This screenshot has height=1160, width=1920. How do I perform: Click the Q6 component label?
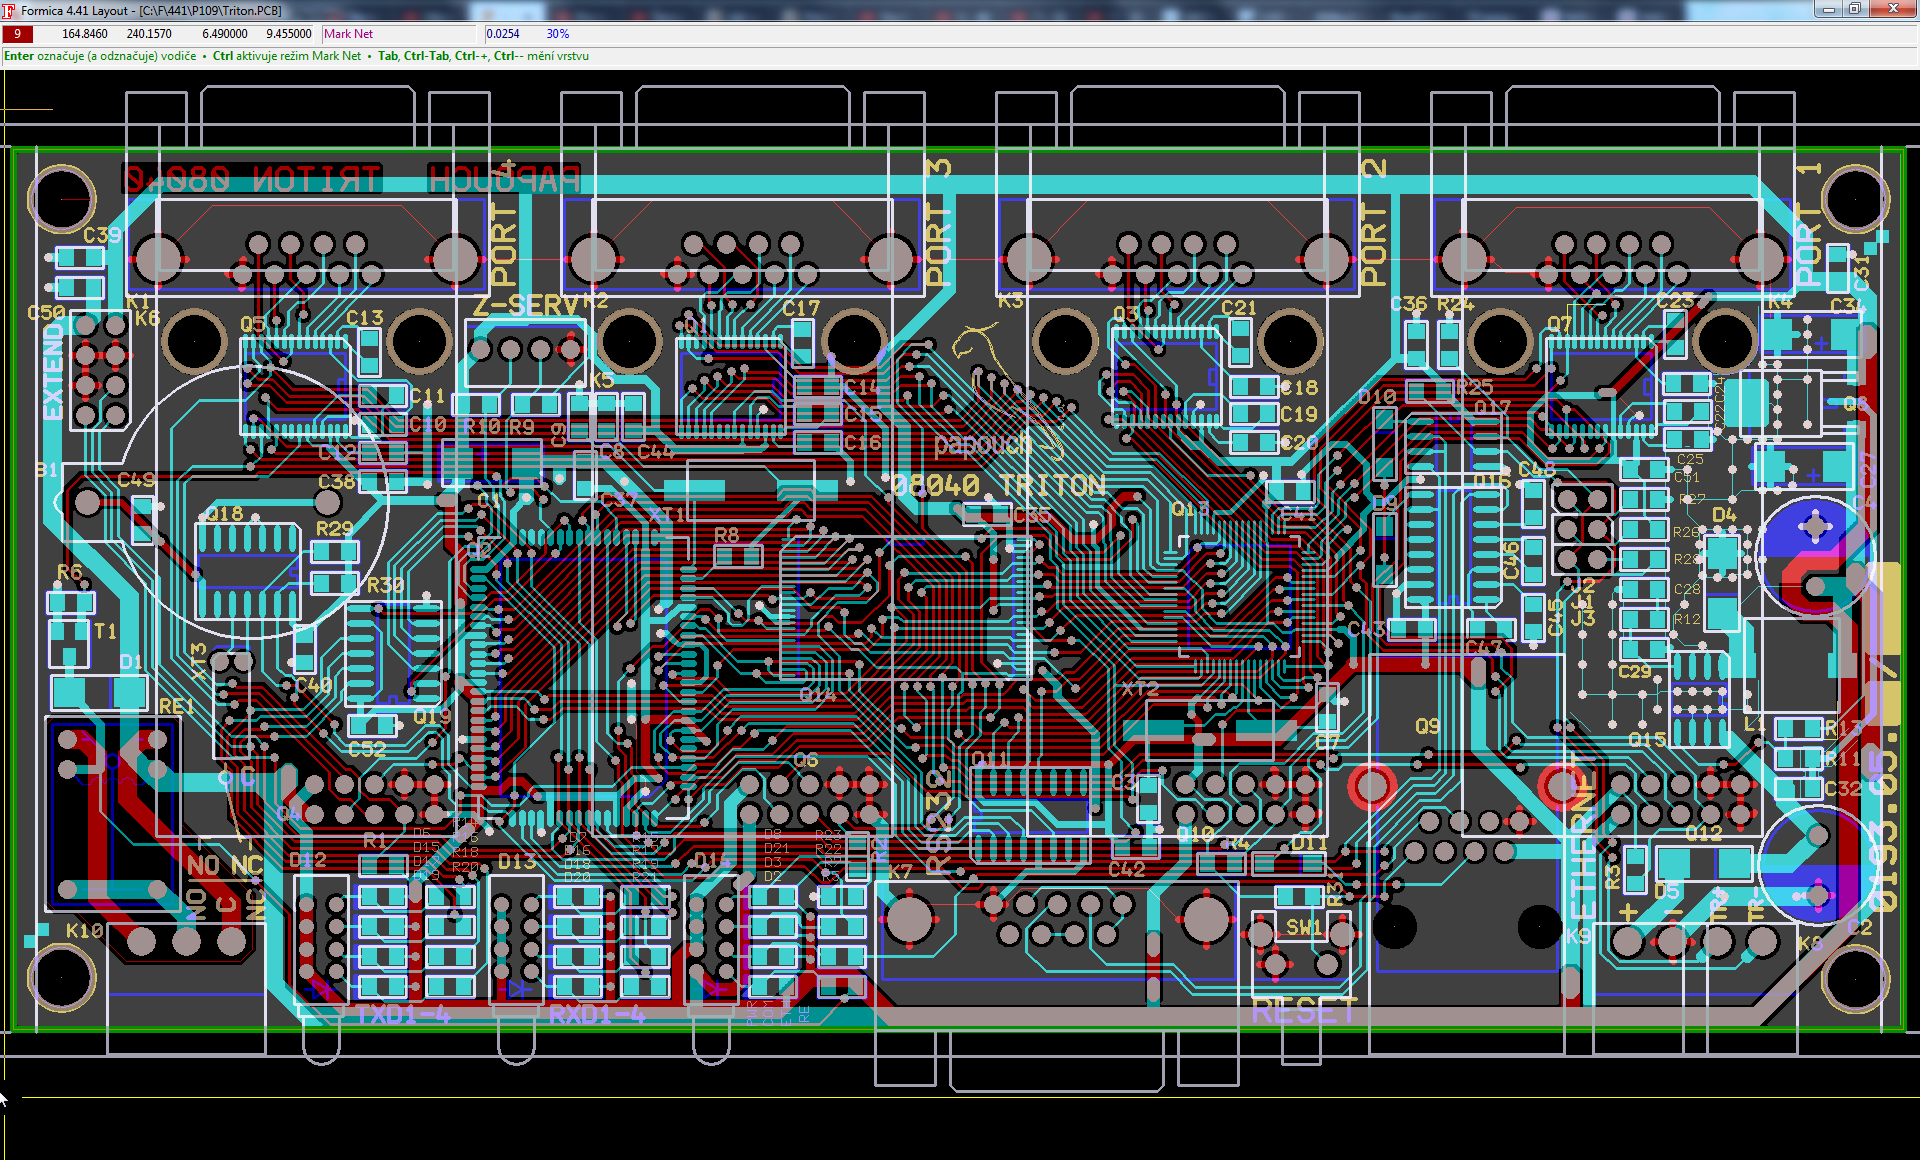click(806, 761)
